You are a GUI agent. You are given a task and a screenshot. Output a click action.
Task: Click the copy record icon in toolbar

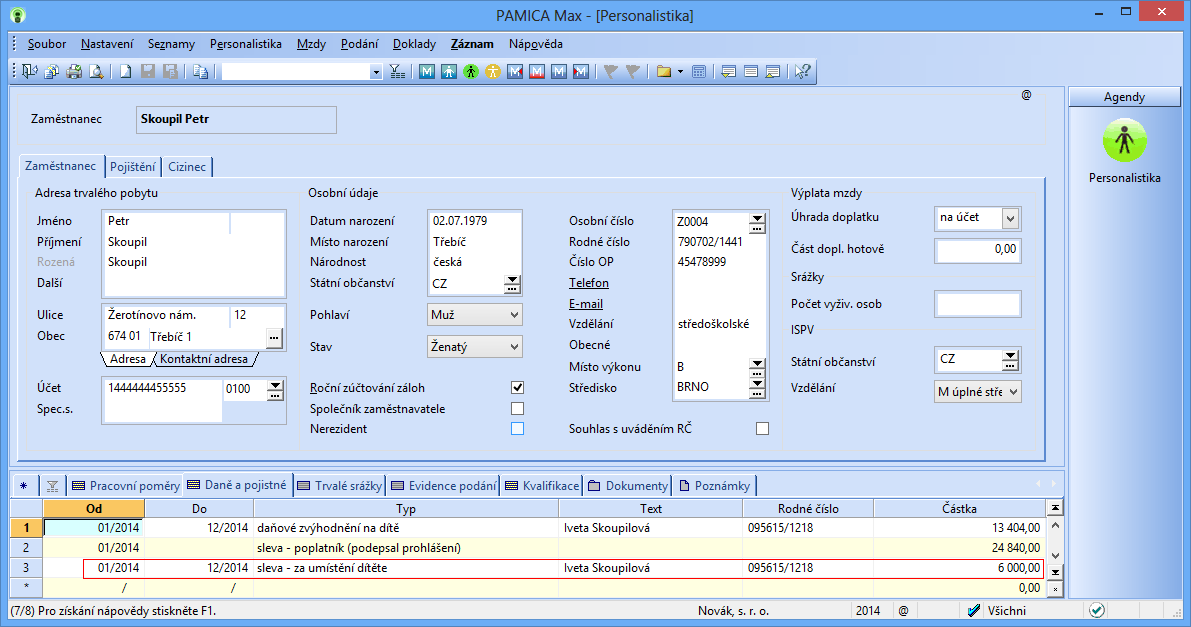coord(200,71)
